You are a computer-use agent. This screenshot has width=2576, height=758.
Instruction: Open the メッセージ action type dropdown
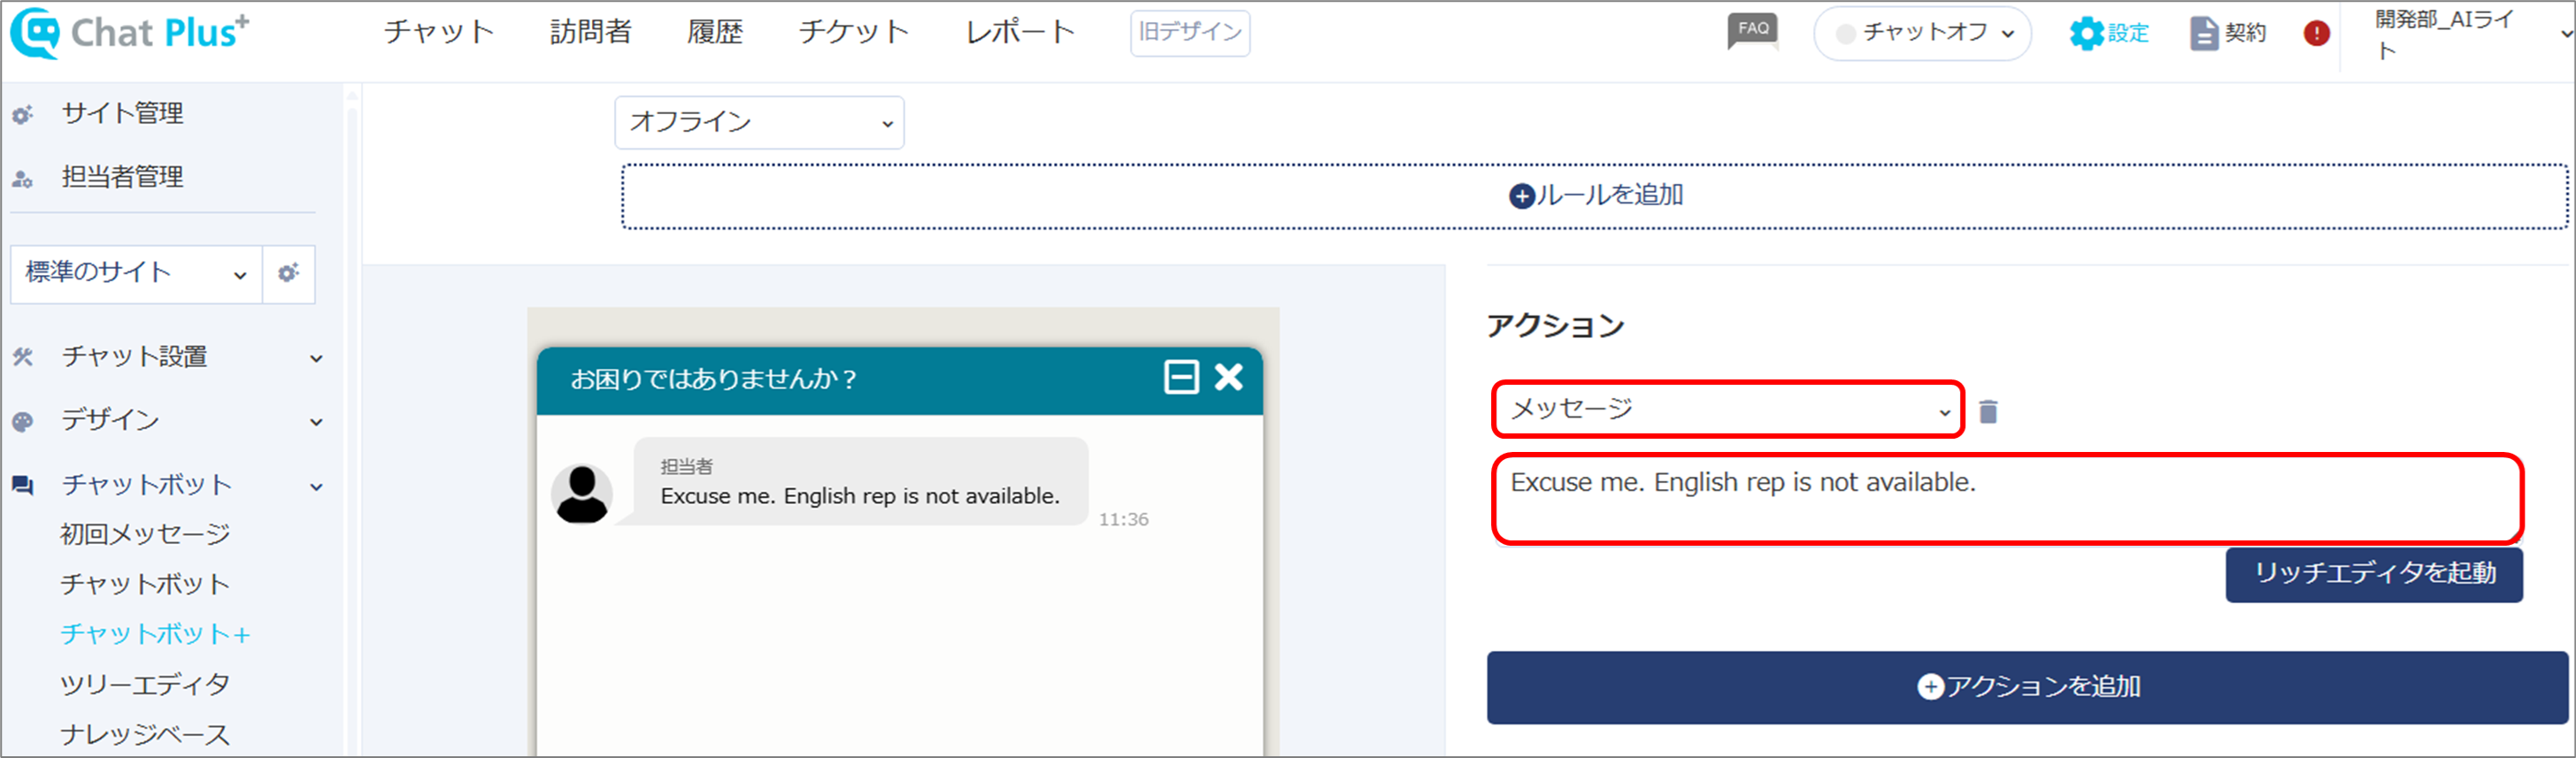point(1728,409)
